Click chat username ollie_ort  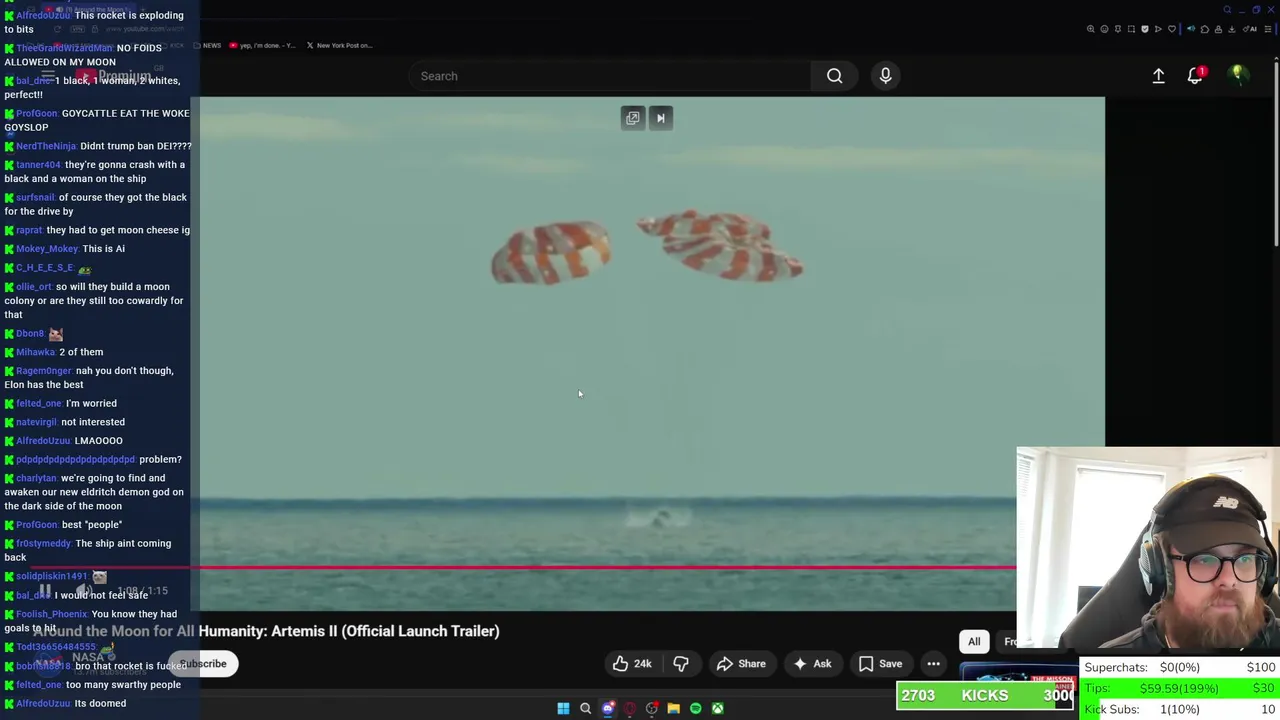coord(34,287)
